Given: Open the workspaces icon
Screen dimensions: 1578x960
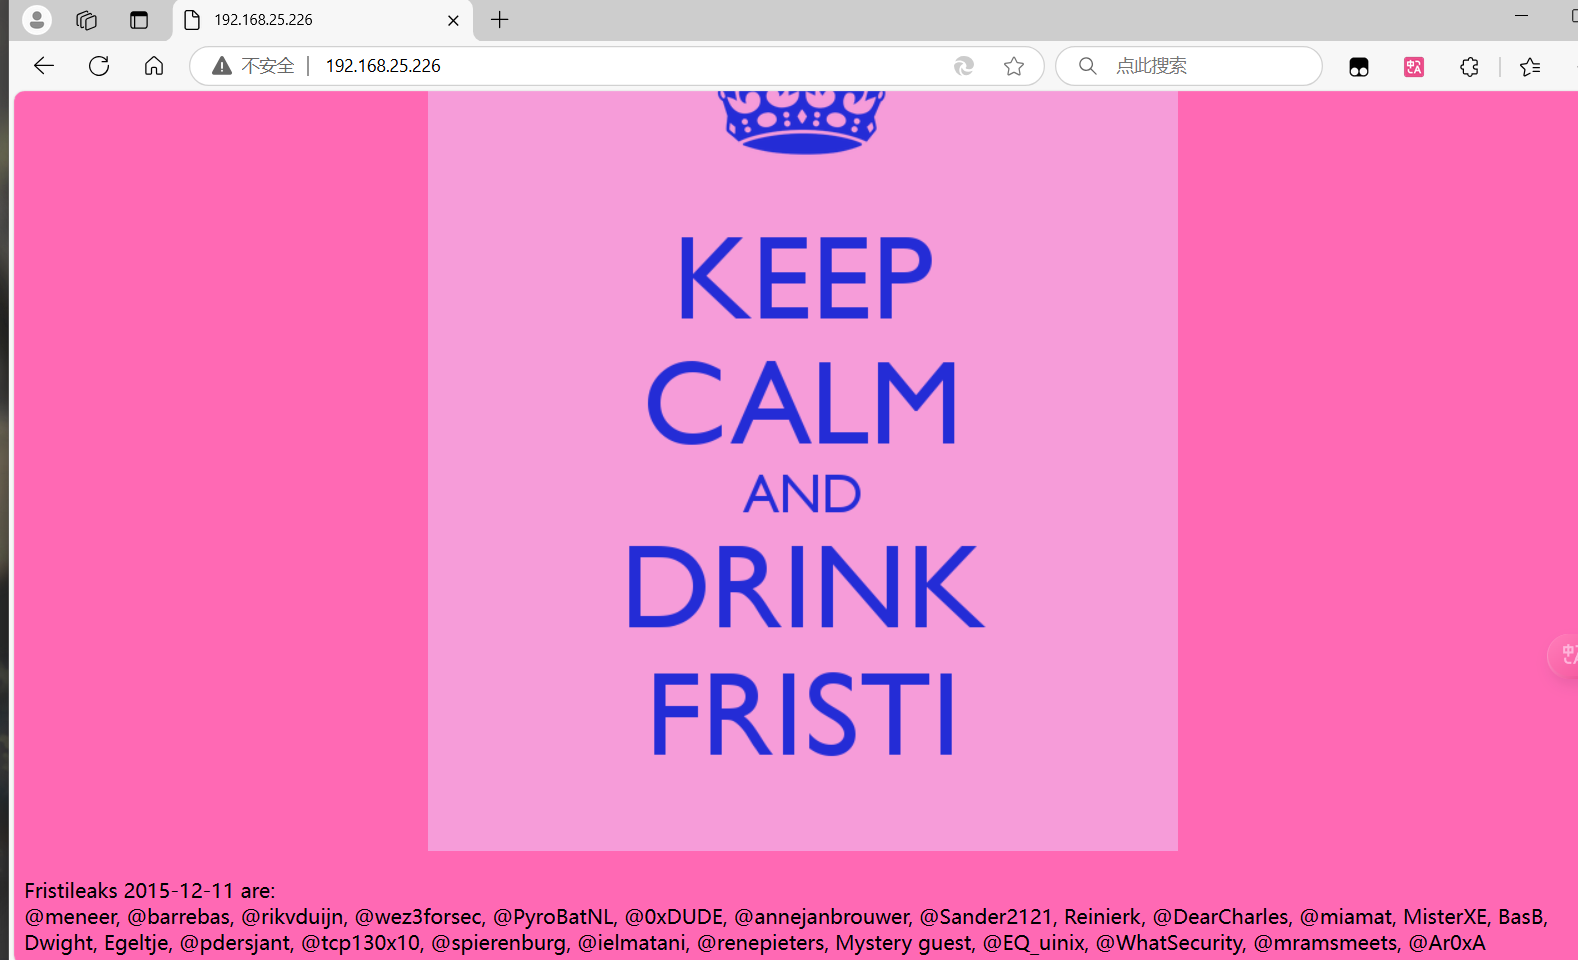Looking at the screenshot, I should point(87,20).
